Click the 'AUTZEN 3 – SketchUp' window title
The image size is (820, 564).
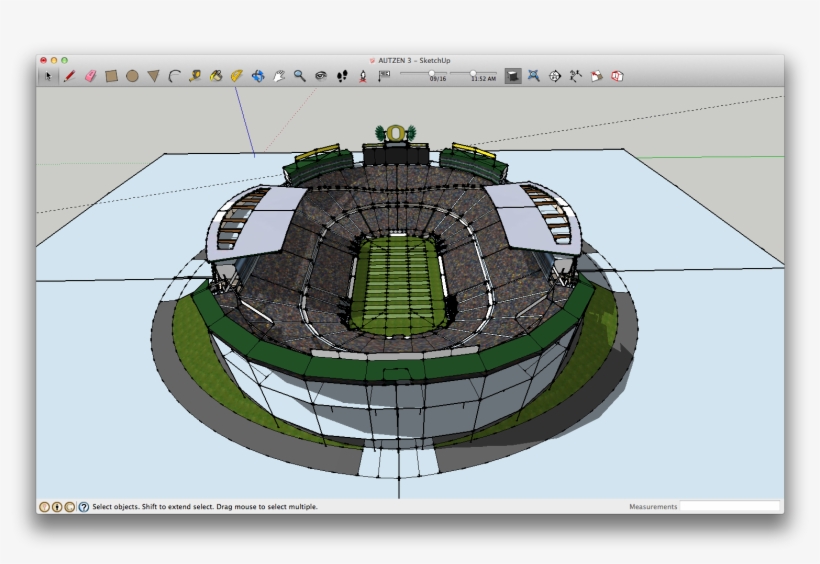pos(414,60)
